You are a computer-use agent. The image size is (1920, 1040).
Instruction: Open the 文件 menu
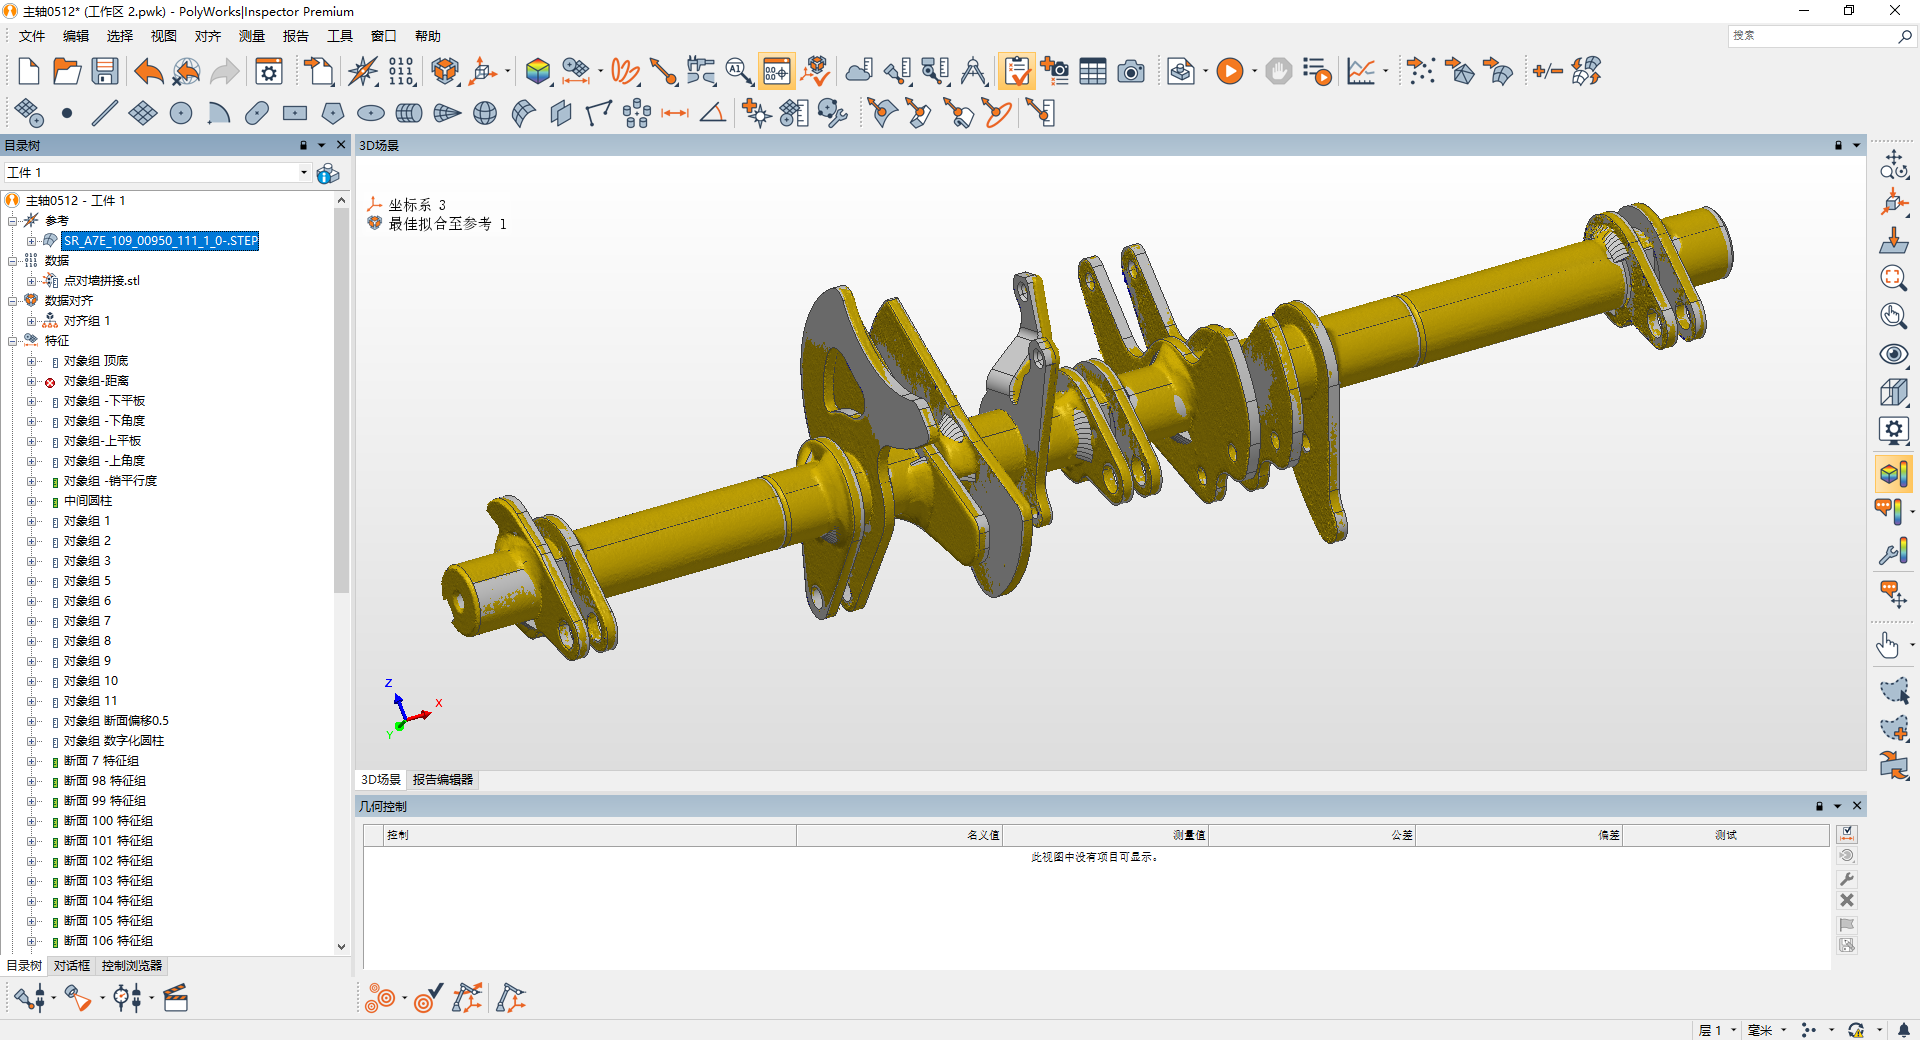tap(32, 36)
